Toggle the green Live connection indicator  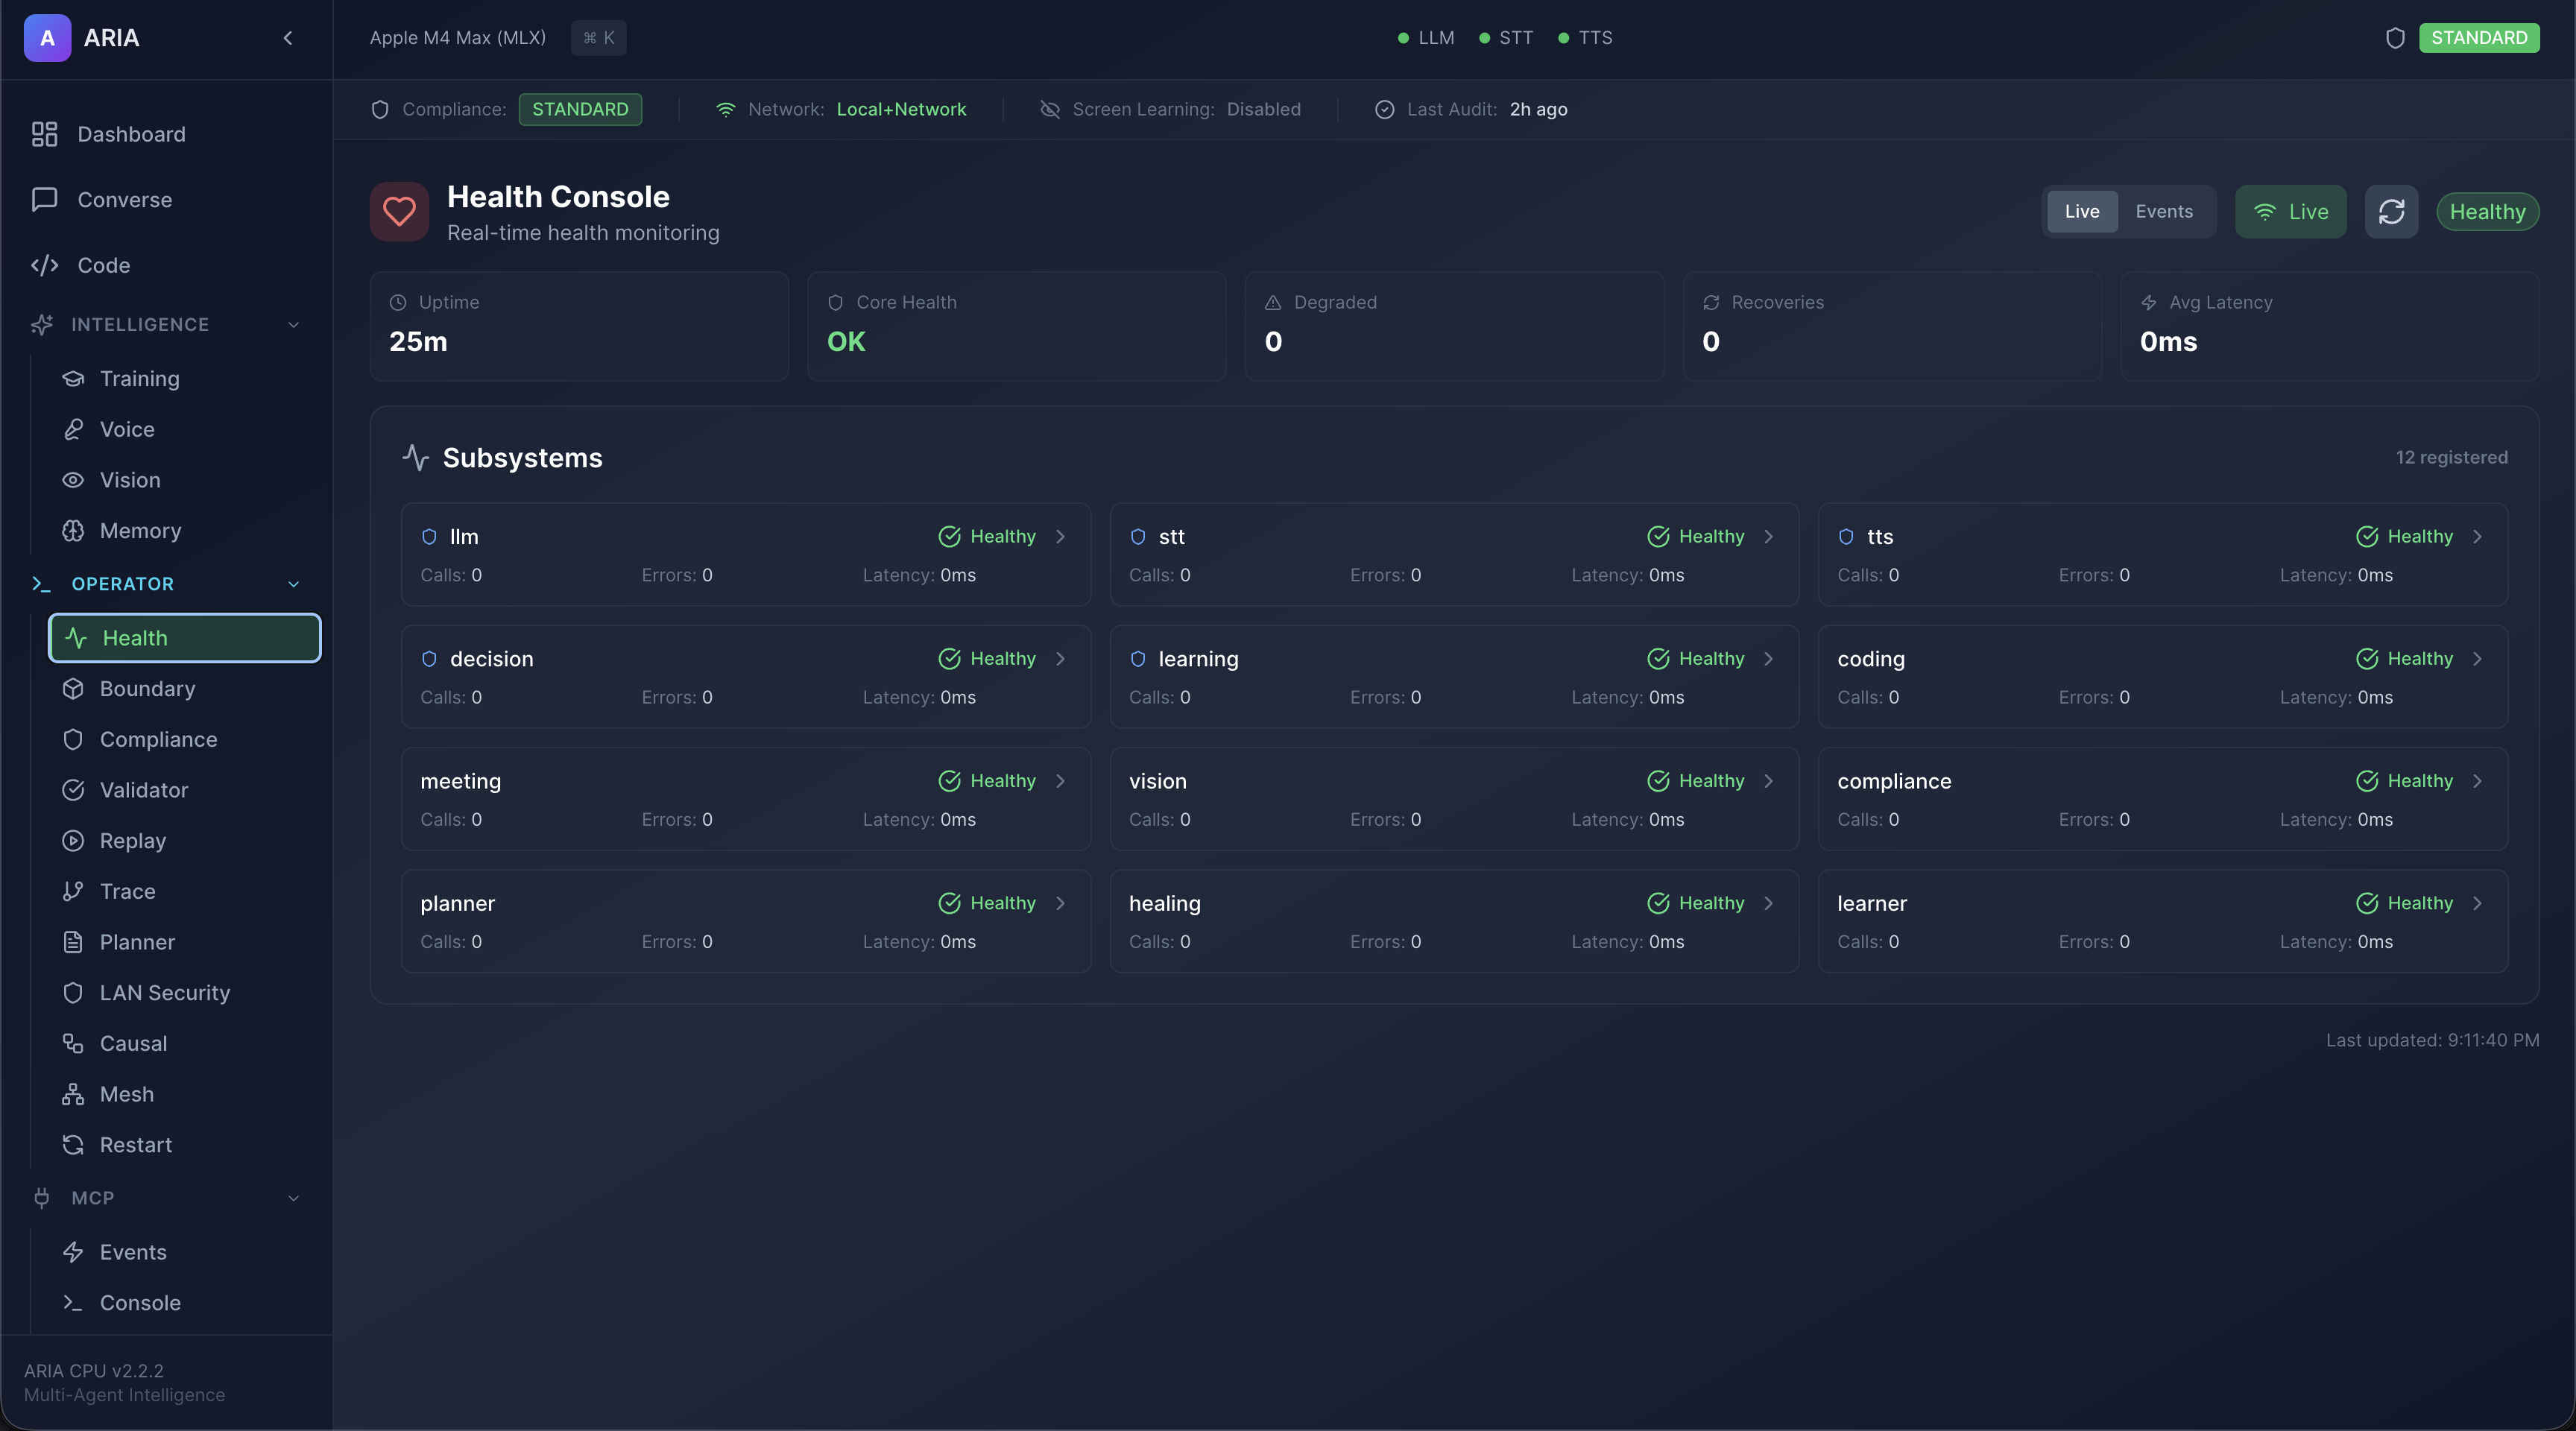click(2290, 211)
